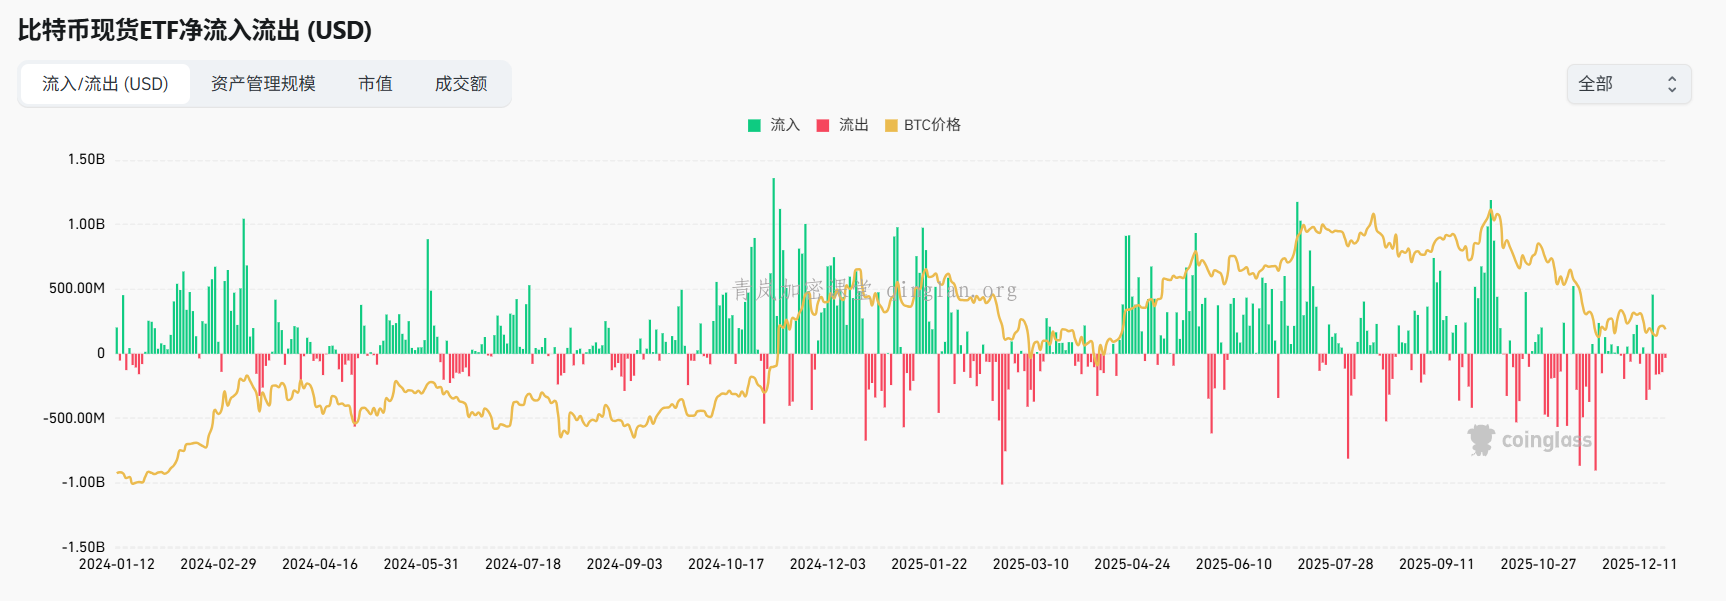This screenshot has width=1726, height=601.
Task: Click the 1.50B y-axis label
Action: (x=86, y=159)
